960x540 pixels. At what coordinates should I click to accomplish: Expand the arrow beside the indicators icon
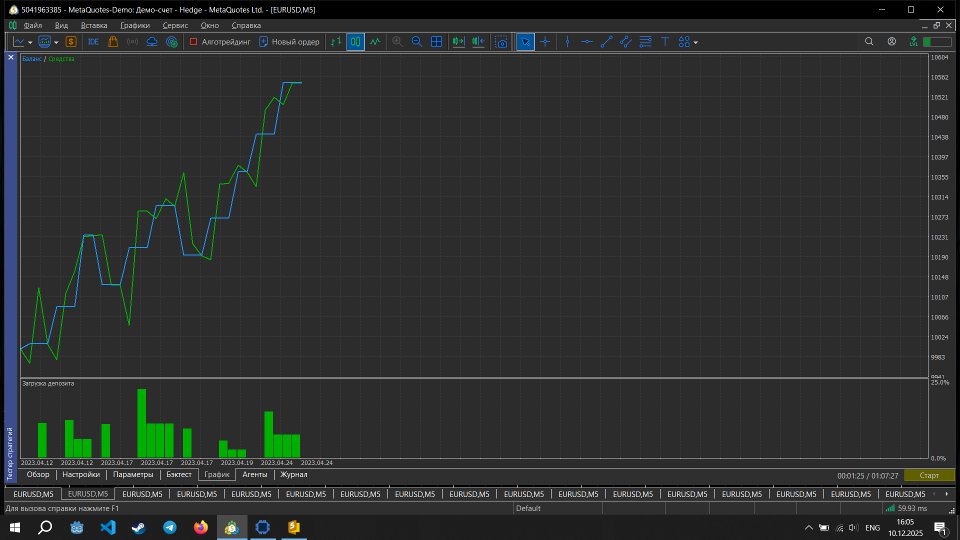(56, 42)
